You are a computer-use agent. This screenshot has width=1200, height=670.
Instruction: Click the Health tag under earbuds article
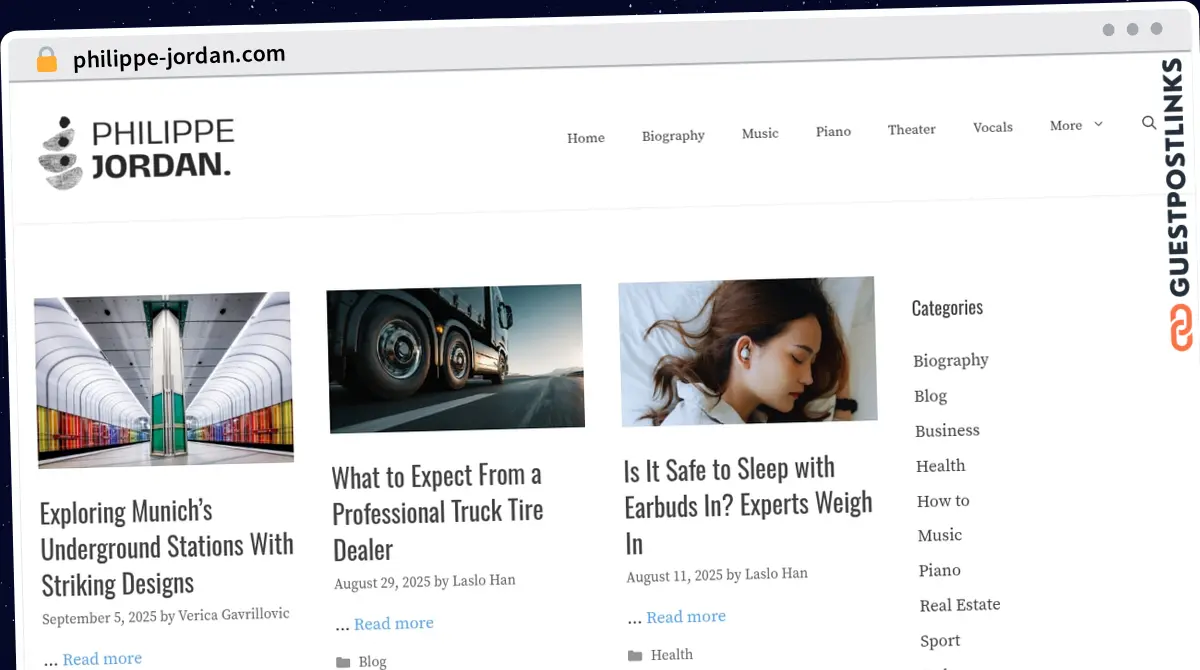671,655
